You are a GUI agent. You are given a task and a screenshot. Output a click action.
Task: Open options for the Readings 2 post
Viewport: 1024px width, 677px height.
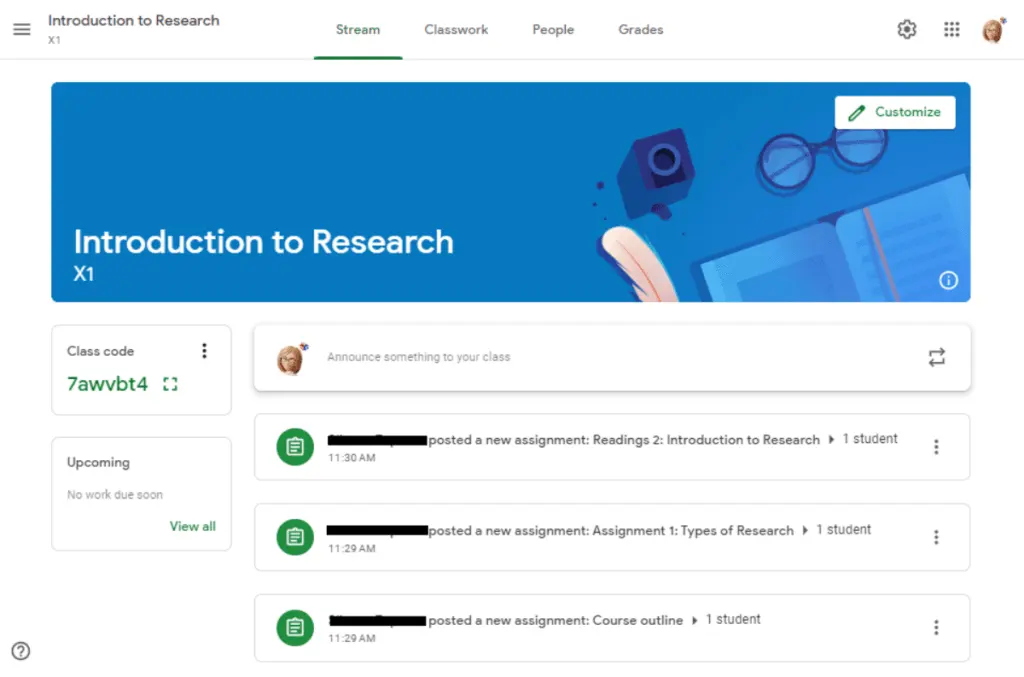[936, 447]
